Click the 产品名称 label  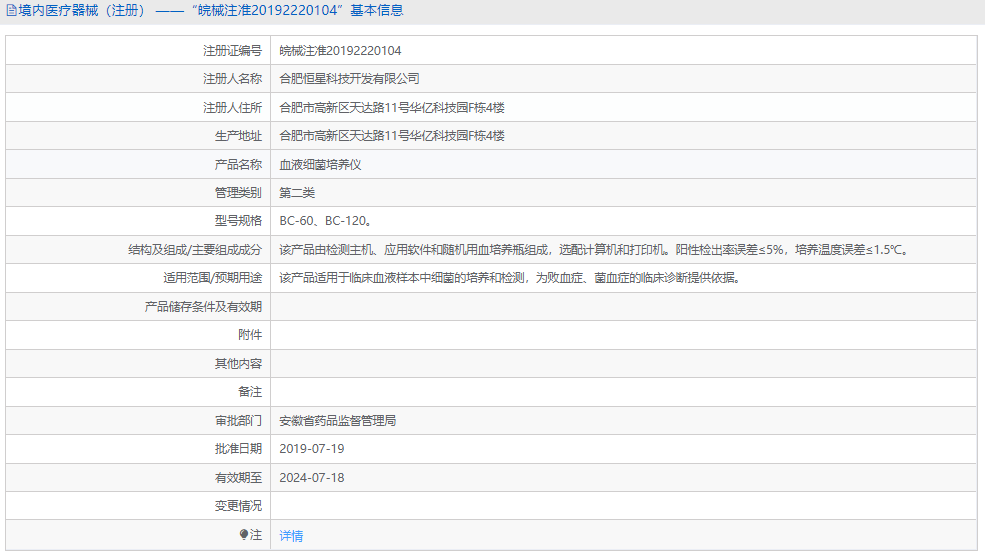[238, 165]
